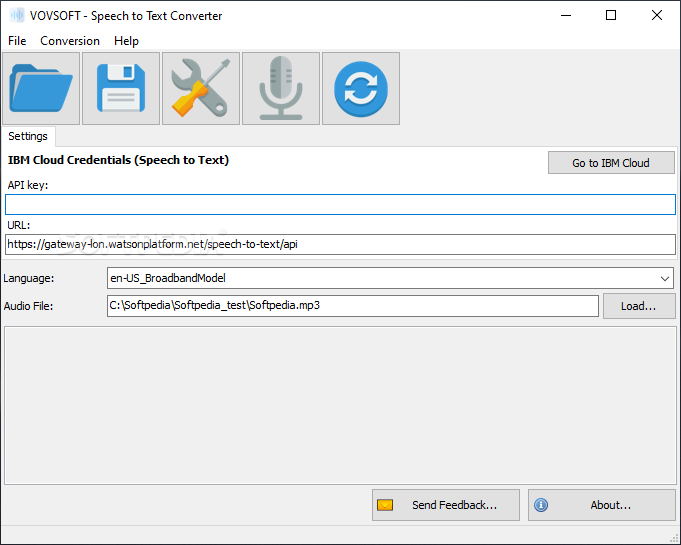Open the Conversion menu

pyautogui.click(x=70, y=41)
